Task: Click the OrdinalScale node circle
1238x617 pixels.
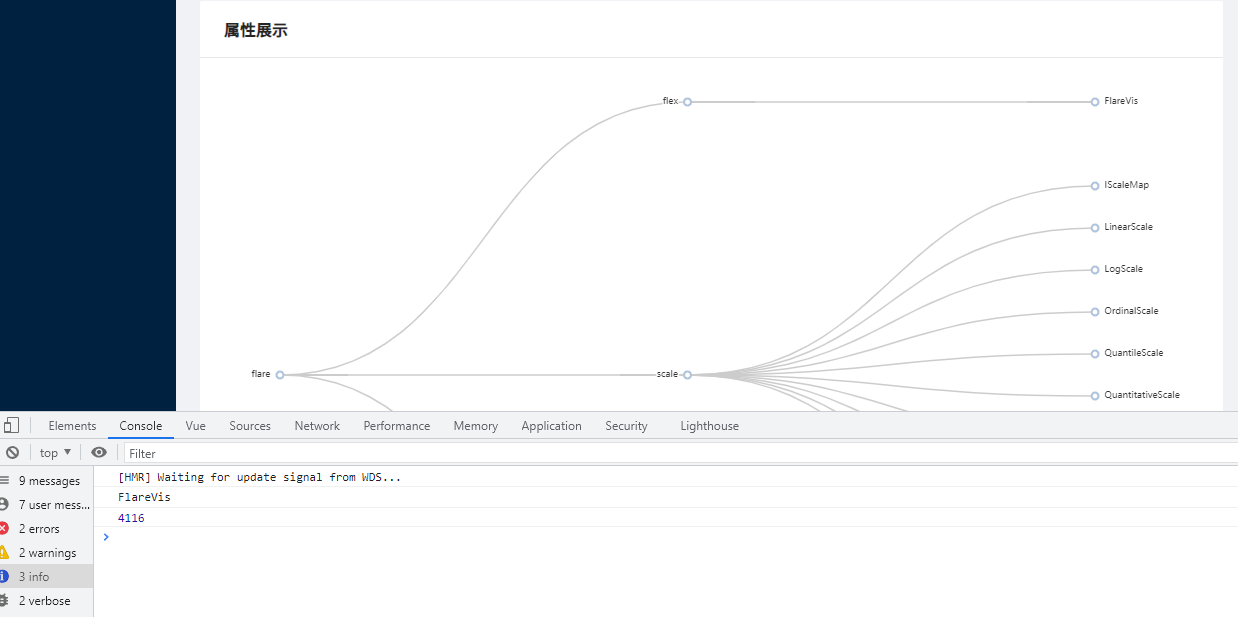Action: (1095, 312)
